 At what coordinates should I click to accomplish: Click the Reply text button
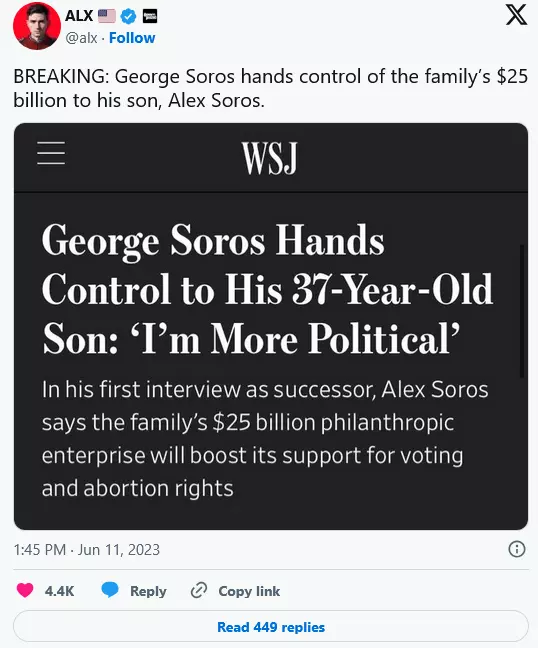click(148, 591)
